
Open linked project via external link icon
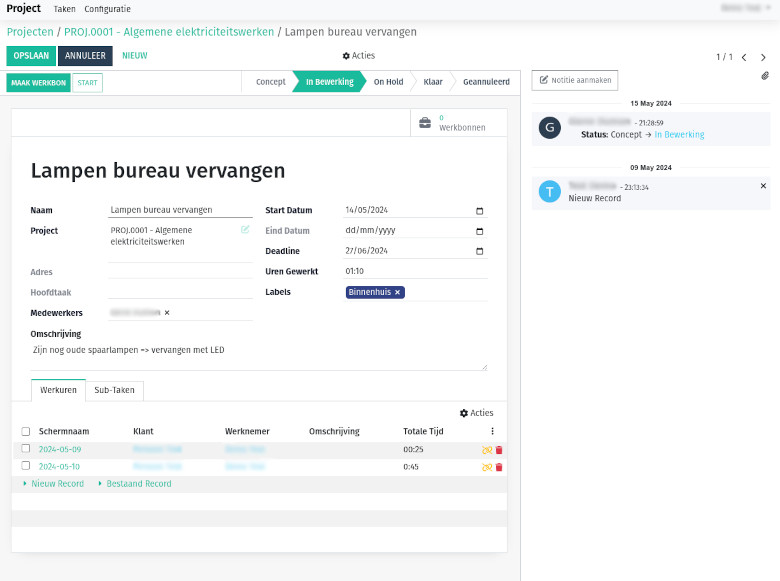point(245,229)
